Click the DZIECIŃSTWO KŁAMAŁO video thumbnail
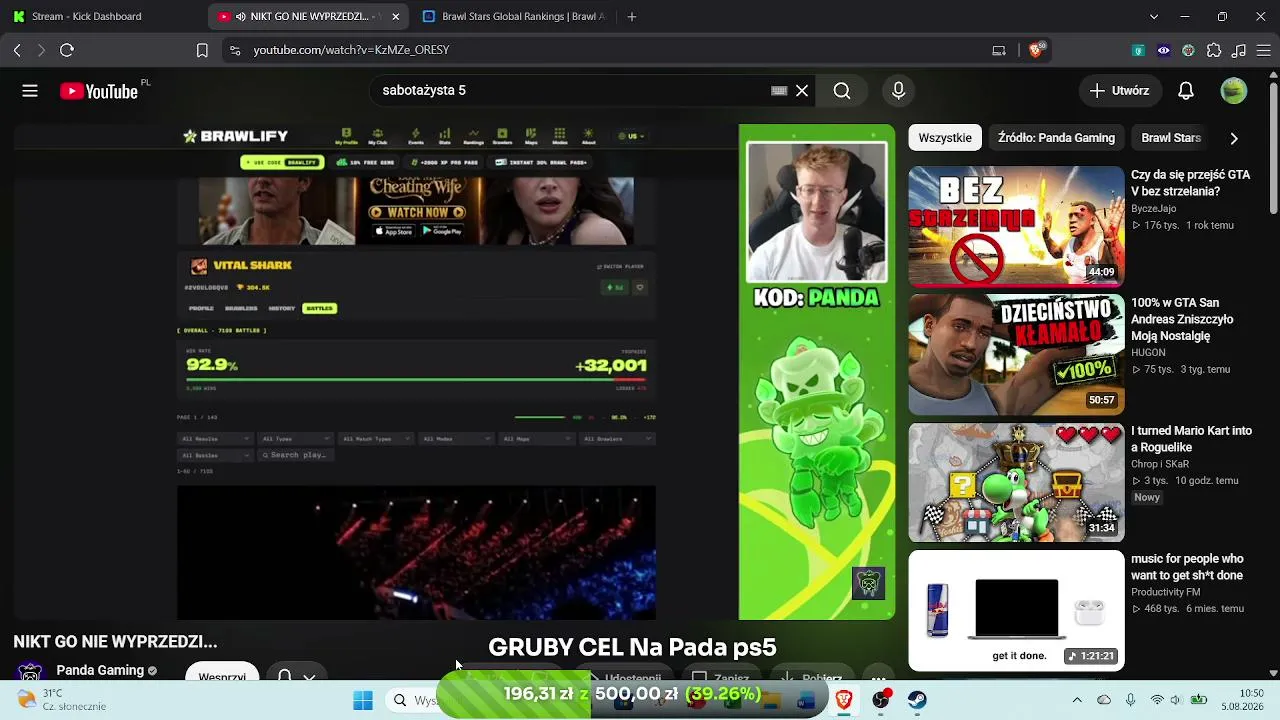This screenshot has height=720, width=1280. (1016, 354)
